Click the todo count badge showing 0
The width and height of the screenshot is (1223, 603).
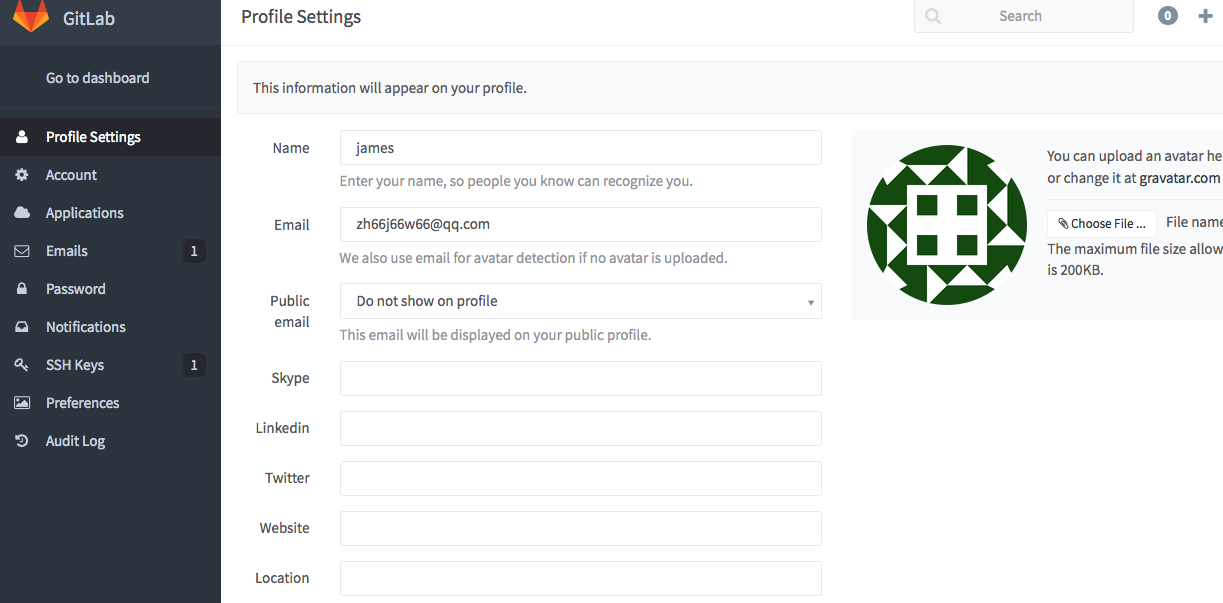tap(1168, 16)
